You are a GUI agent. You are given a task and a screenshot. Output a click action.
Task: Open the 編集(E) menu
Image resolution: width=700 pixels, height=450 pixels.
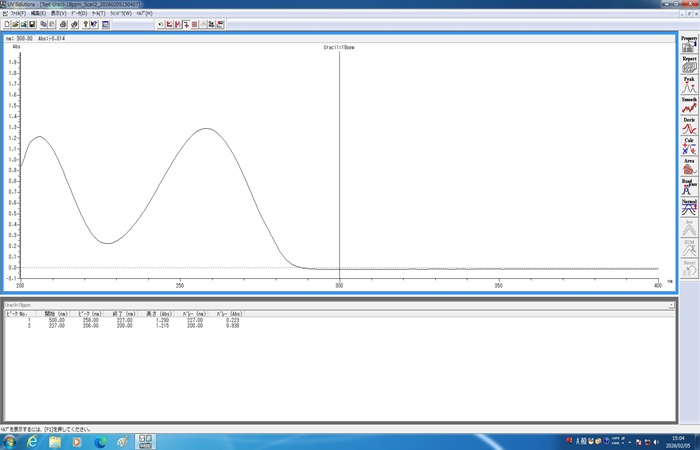tap(38, 13)
